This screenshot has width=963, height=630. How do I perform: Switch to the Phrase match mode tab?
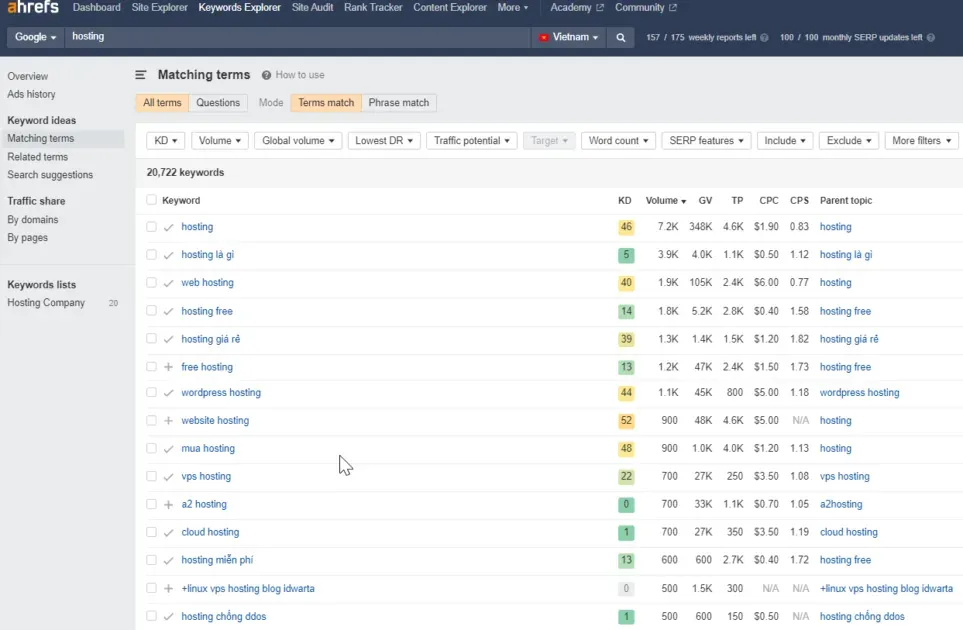click(398, 103)
